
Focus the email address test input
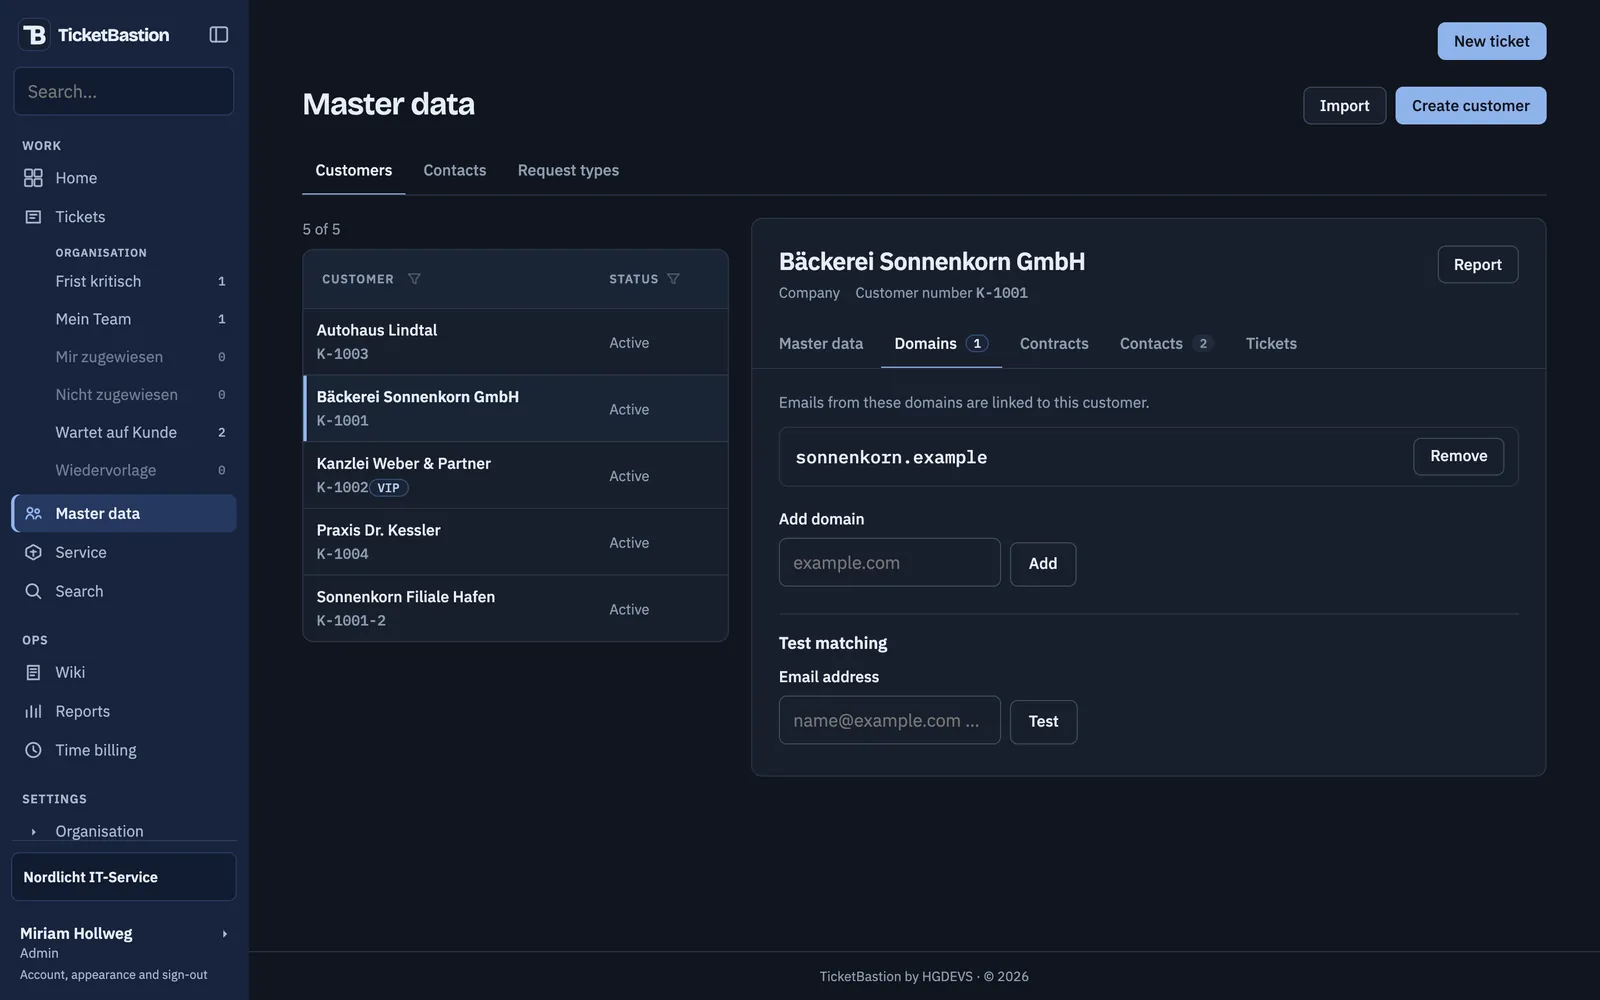tap(890, 720)
